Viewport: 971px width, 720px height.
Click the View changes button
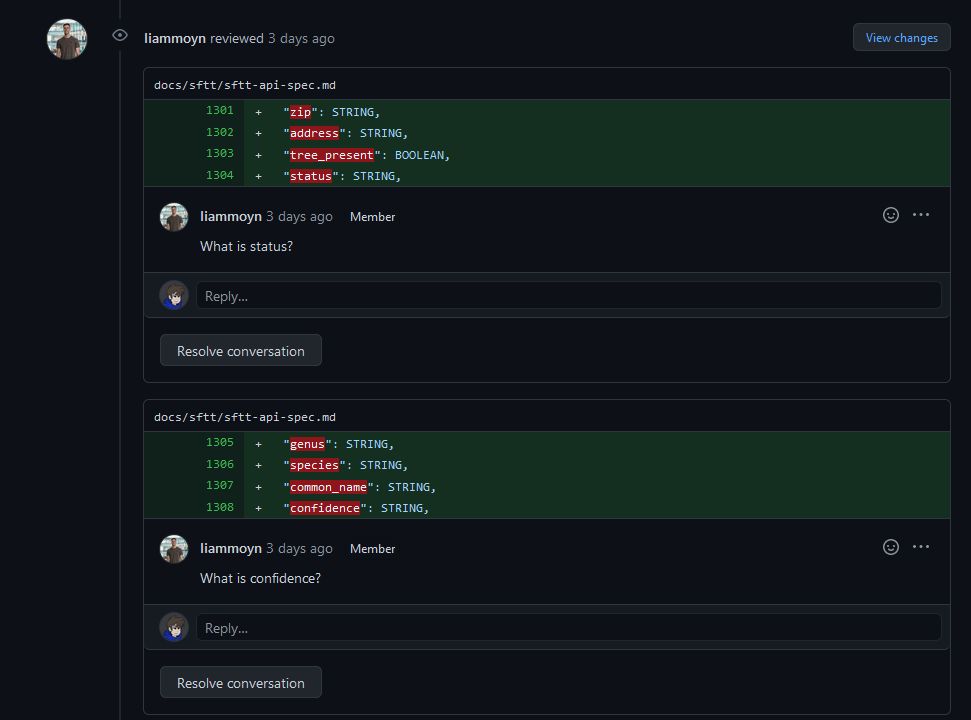pos(900,37)
